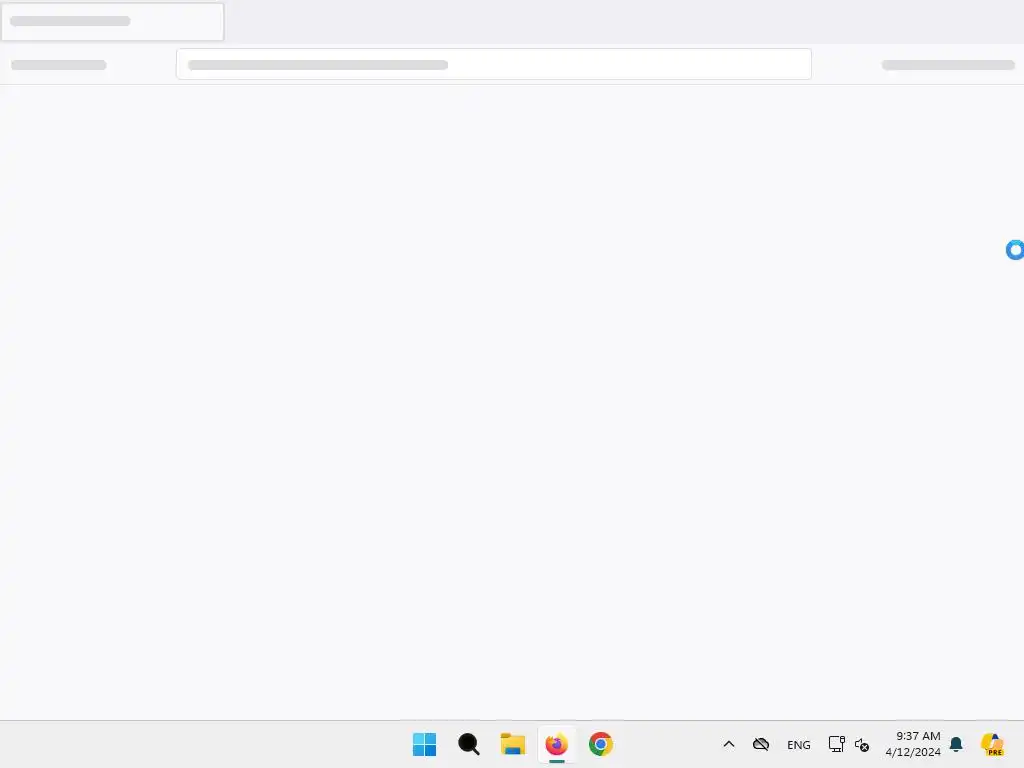Open Google Chrome from the taskbar
Viewport: 1024px width, 768px height.
coord(601,744)
